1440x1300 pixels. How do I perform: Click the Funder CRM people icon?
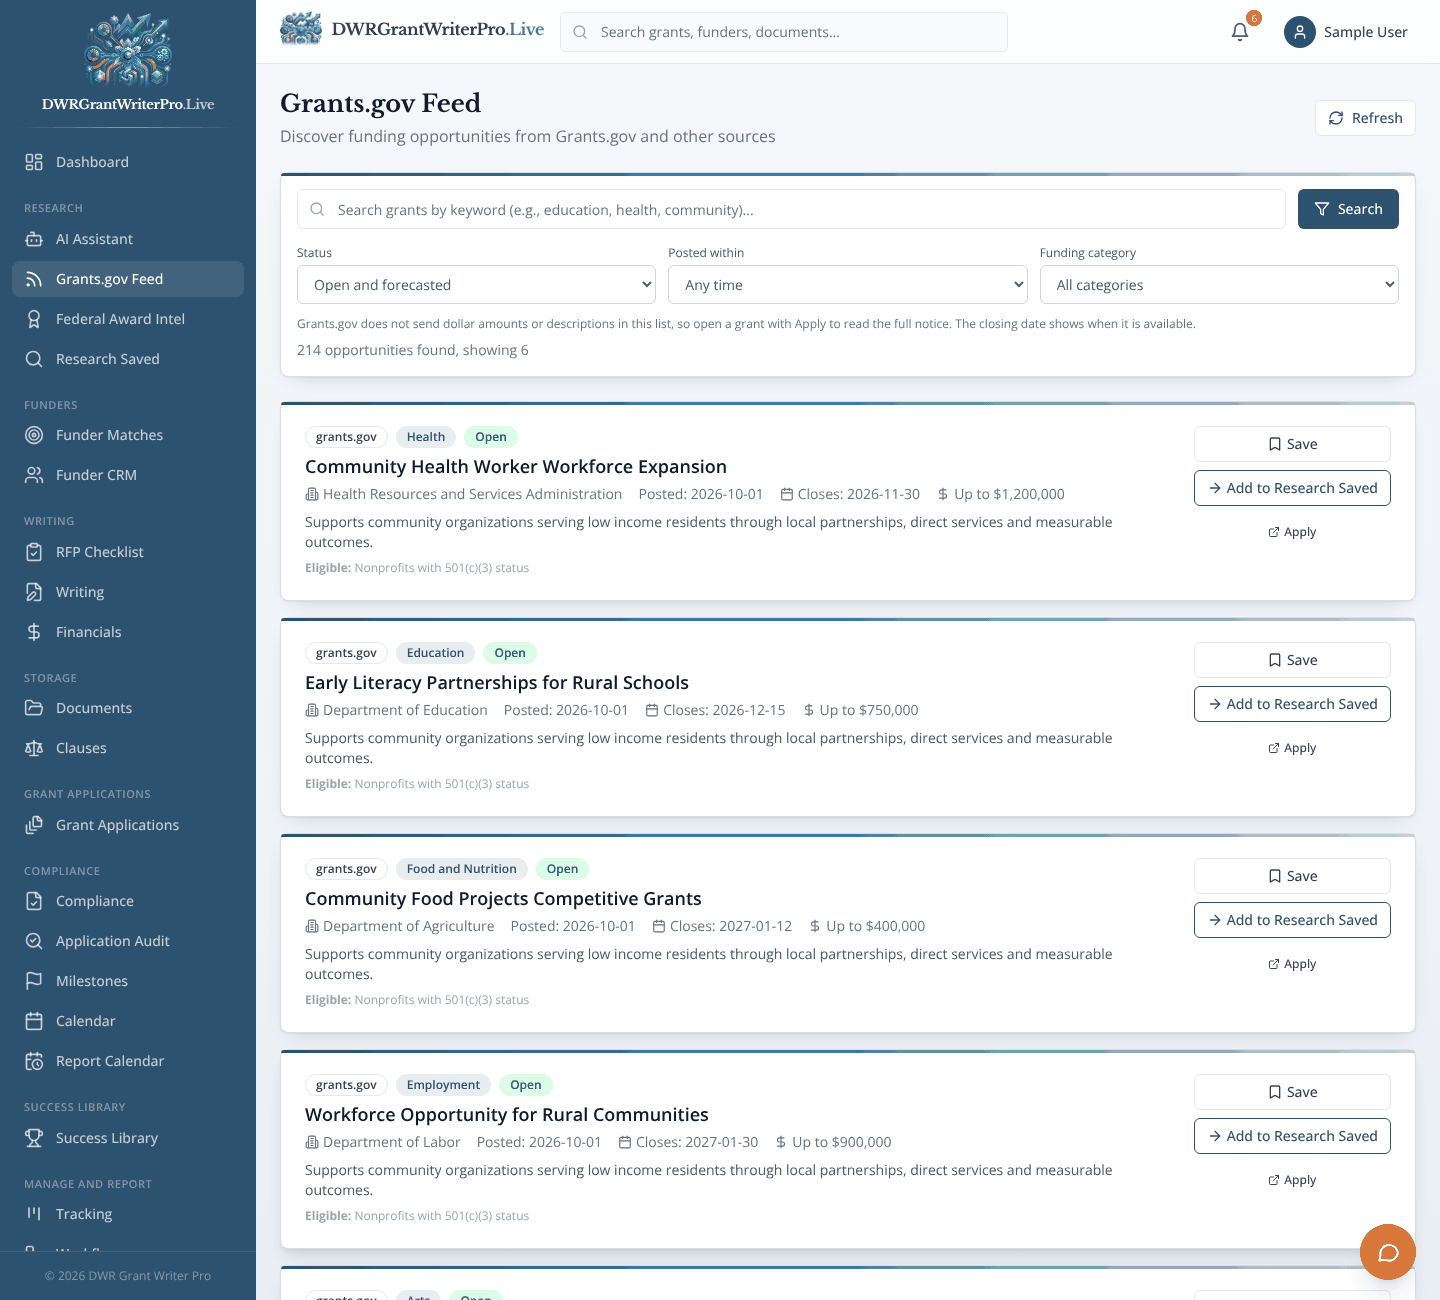point(34,475)
